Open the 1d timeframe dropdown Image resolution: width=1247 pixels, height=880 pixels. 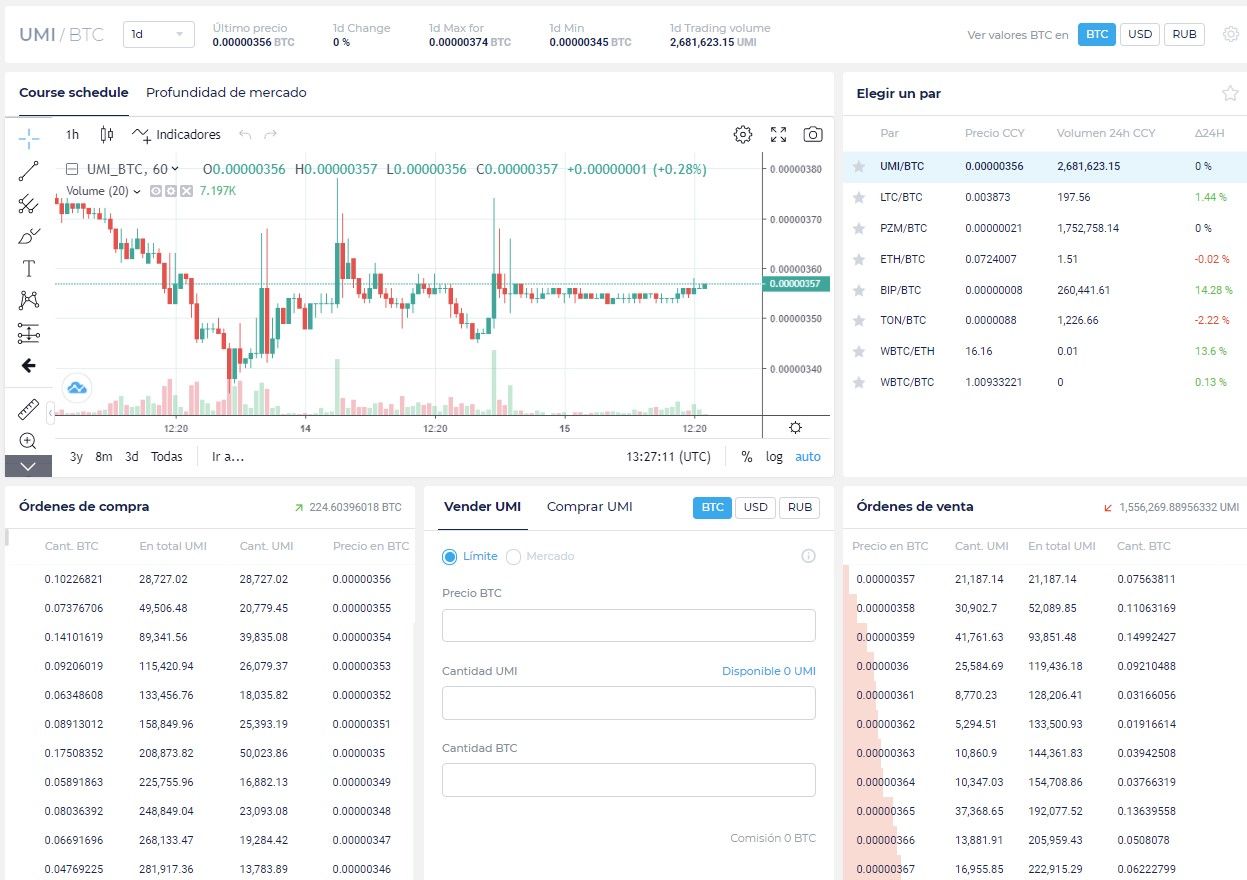(158, 34)
